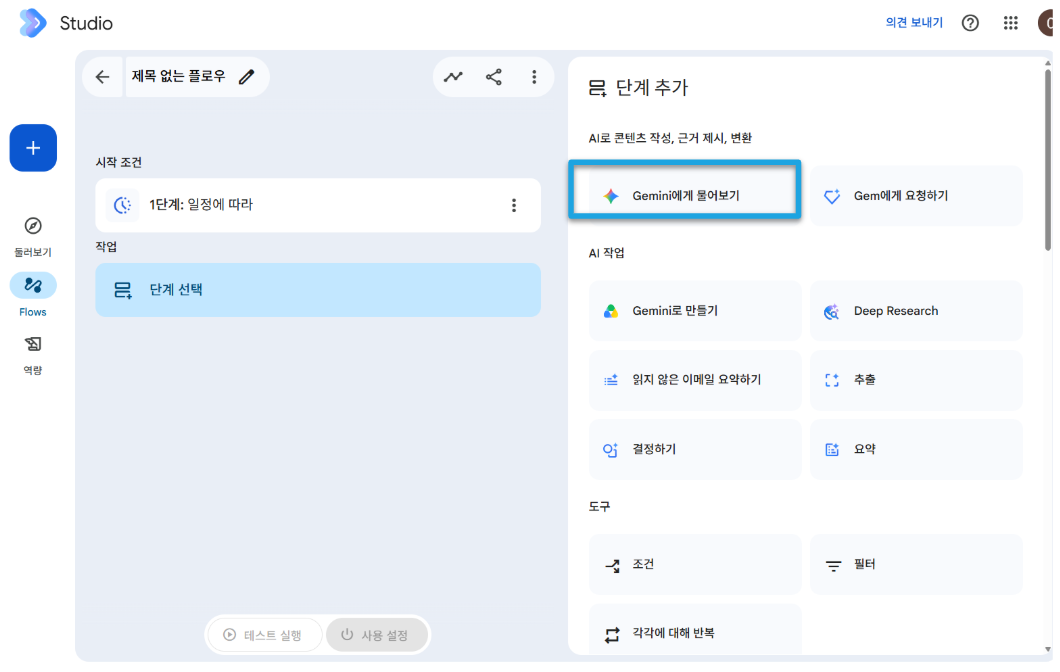Click the 테스트 실행 button

(x=264, y=635)
